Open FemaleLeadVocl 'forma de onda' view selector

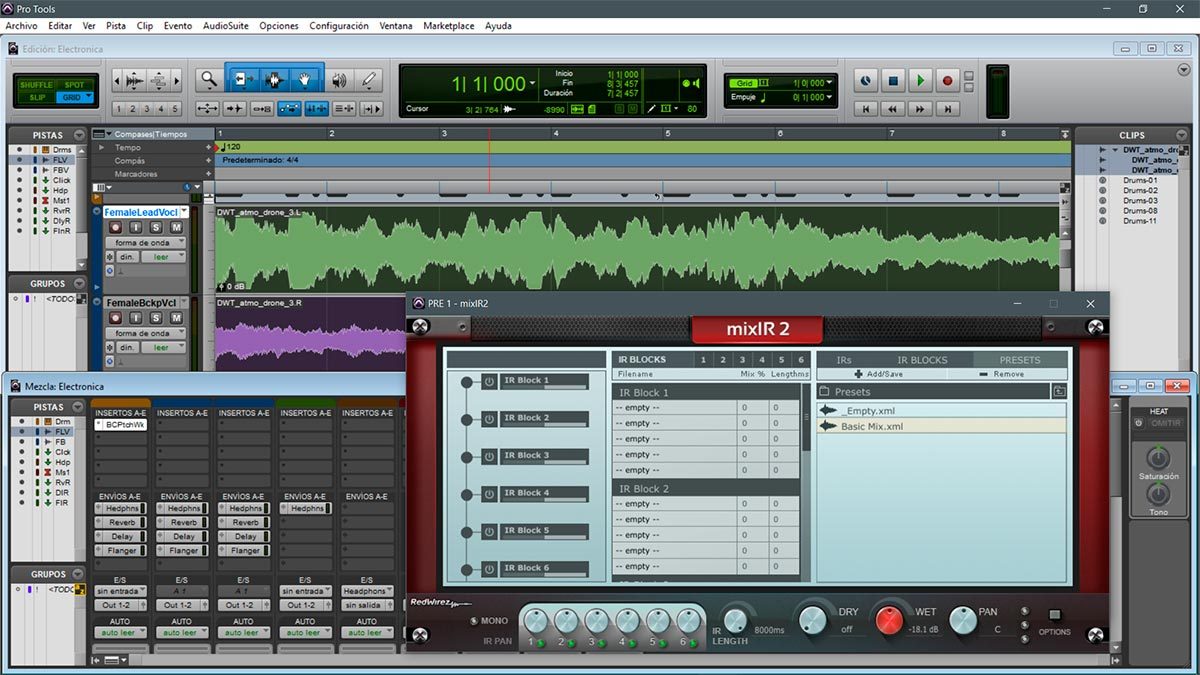click(146, 243)
